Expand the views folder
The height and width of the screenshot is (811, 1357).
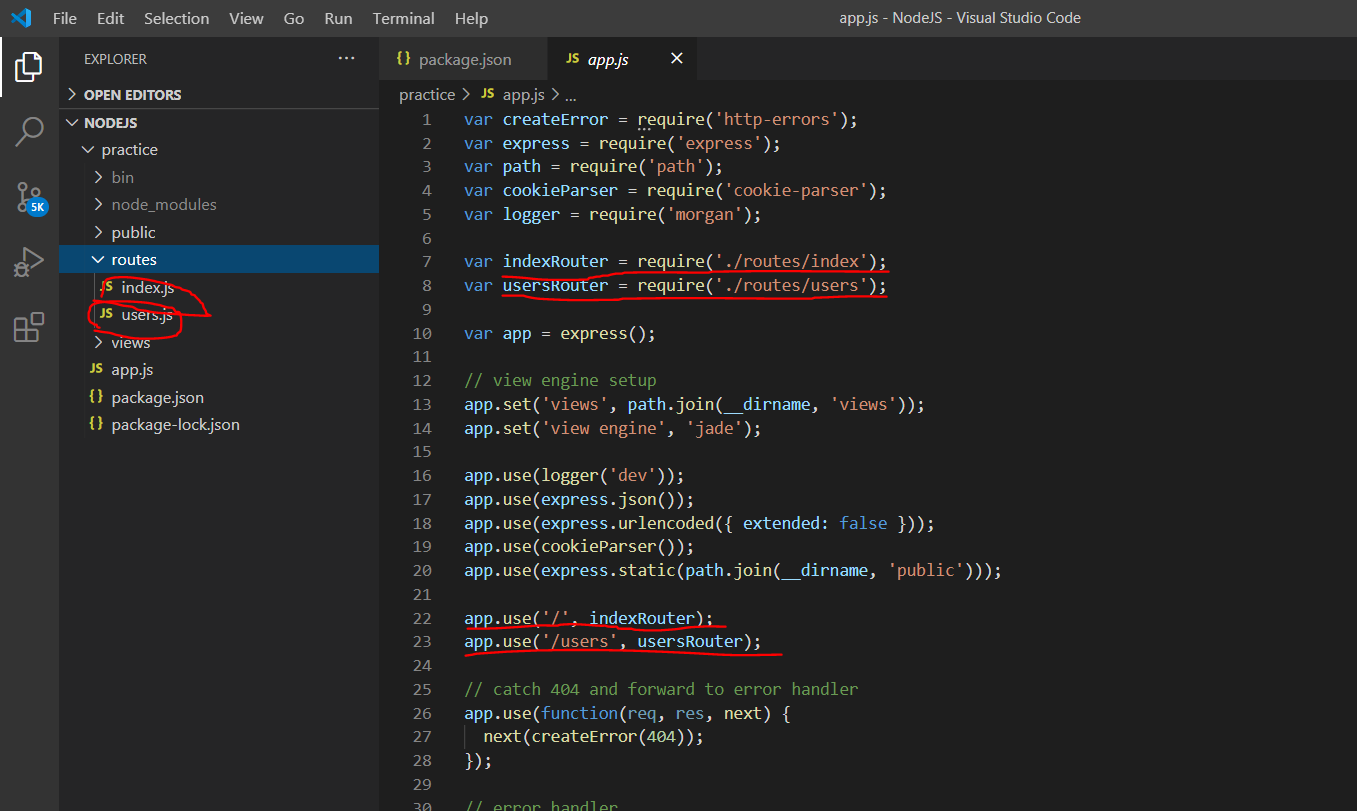[219, 342]
